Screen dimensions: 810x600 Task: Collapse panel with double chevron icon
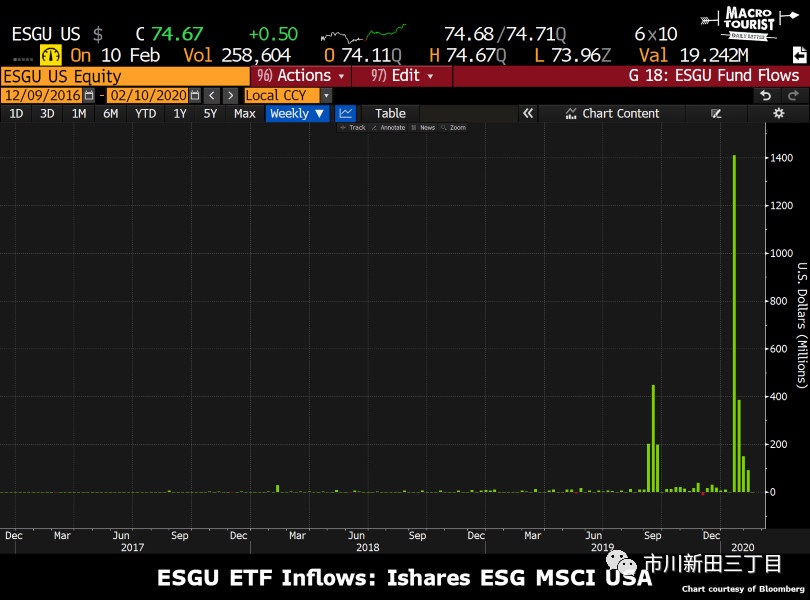(x=527, y=114)
